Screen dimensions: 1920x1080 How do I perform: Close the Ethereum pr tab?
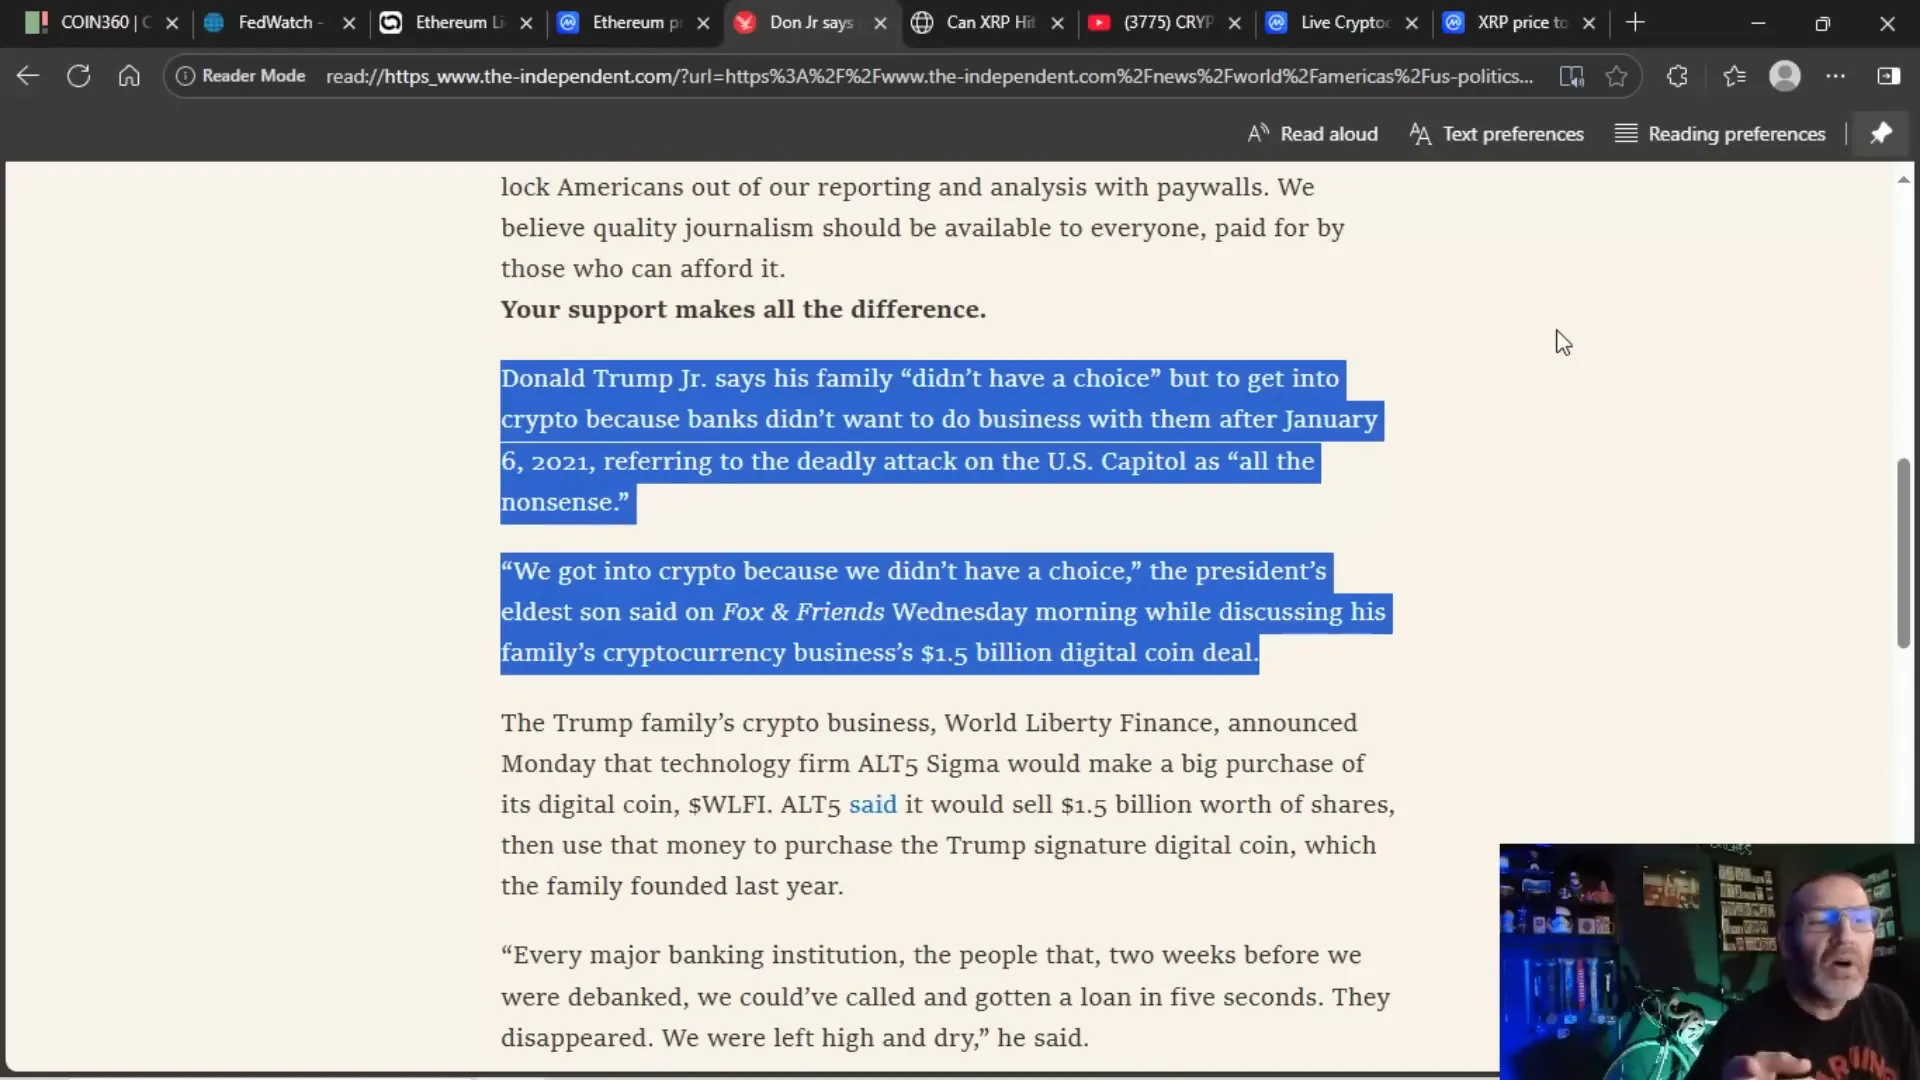point(703,23)
